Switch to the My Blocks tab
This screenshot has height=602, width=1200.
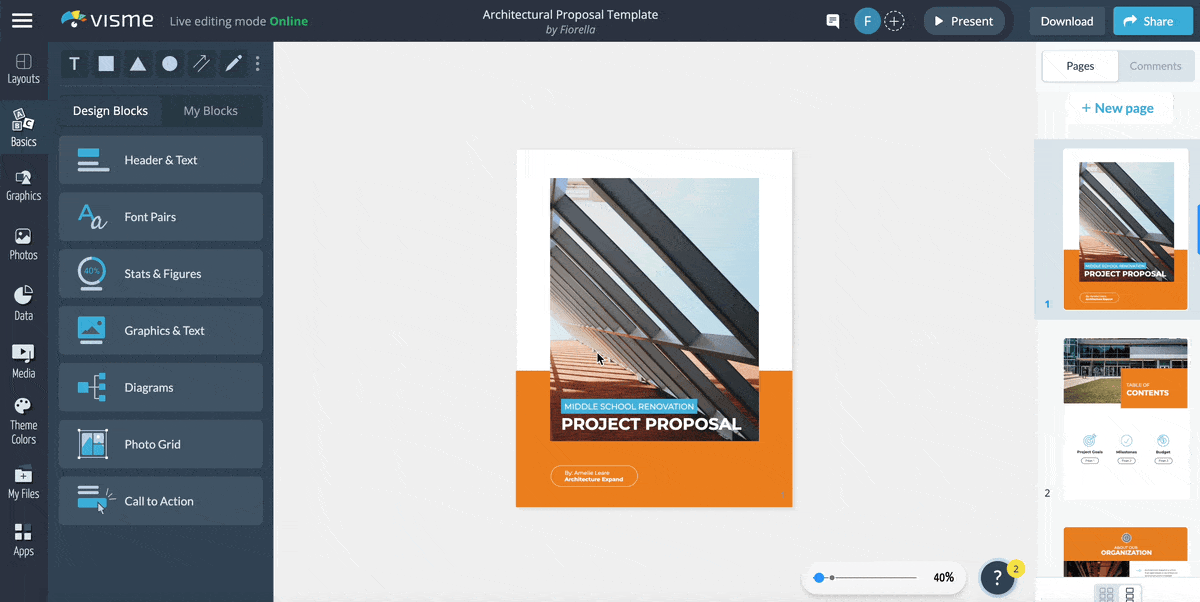coord(211,111)
